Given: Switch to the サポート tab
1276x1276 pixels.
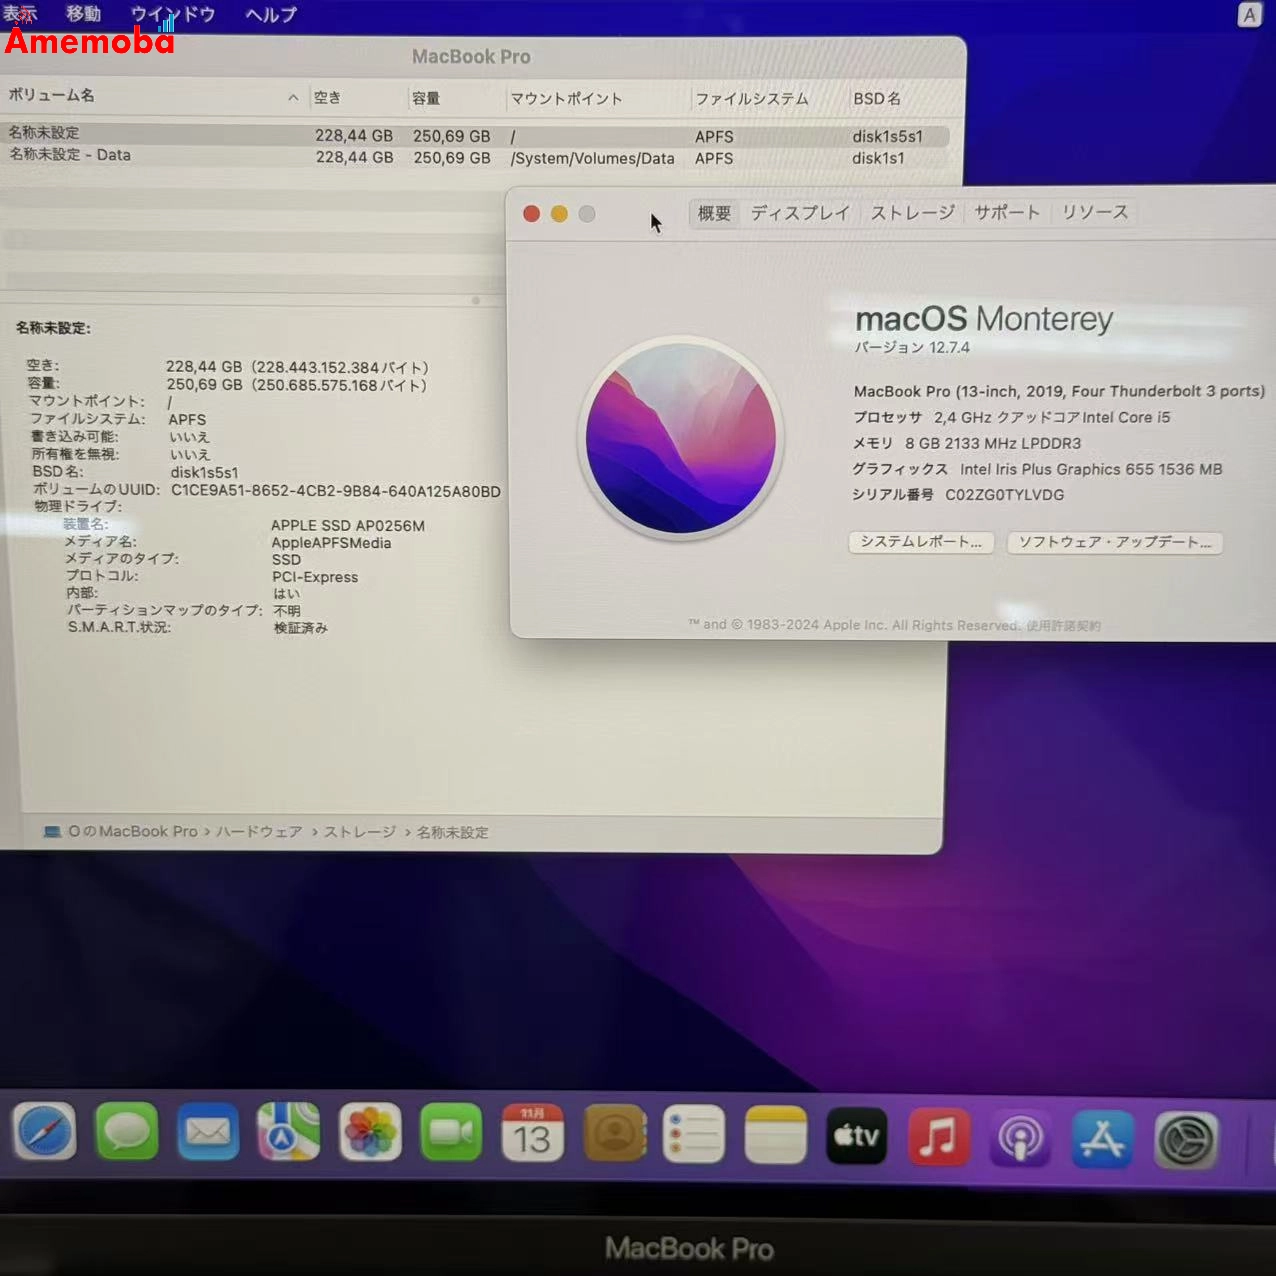Looking at the screenshot, I should click(1006, 212).
